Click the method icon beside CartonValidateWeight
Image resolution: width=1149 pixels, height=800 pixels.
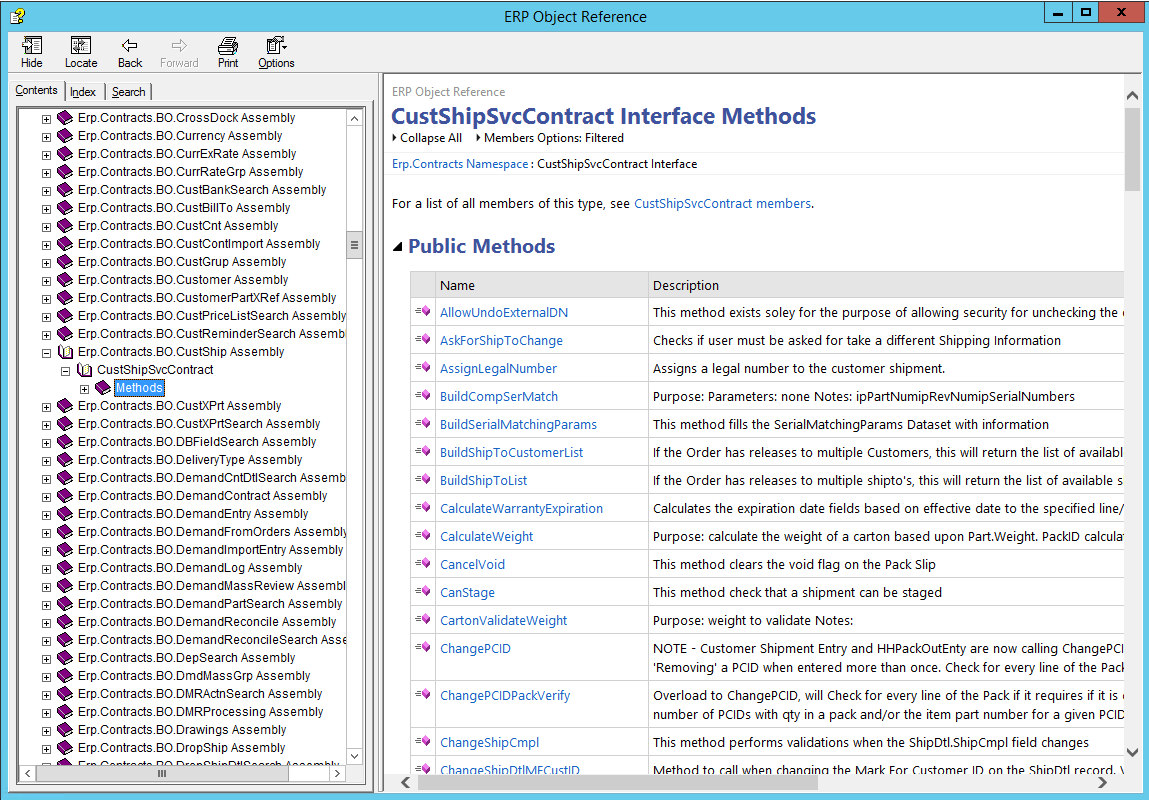423,619
